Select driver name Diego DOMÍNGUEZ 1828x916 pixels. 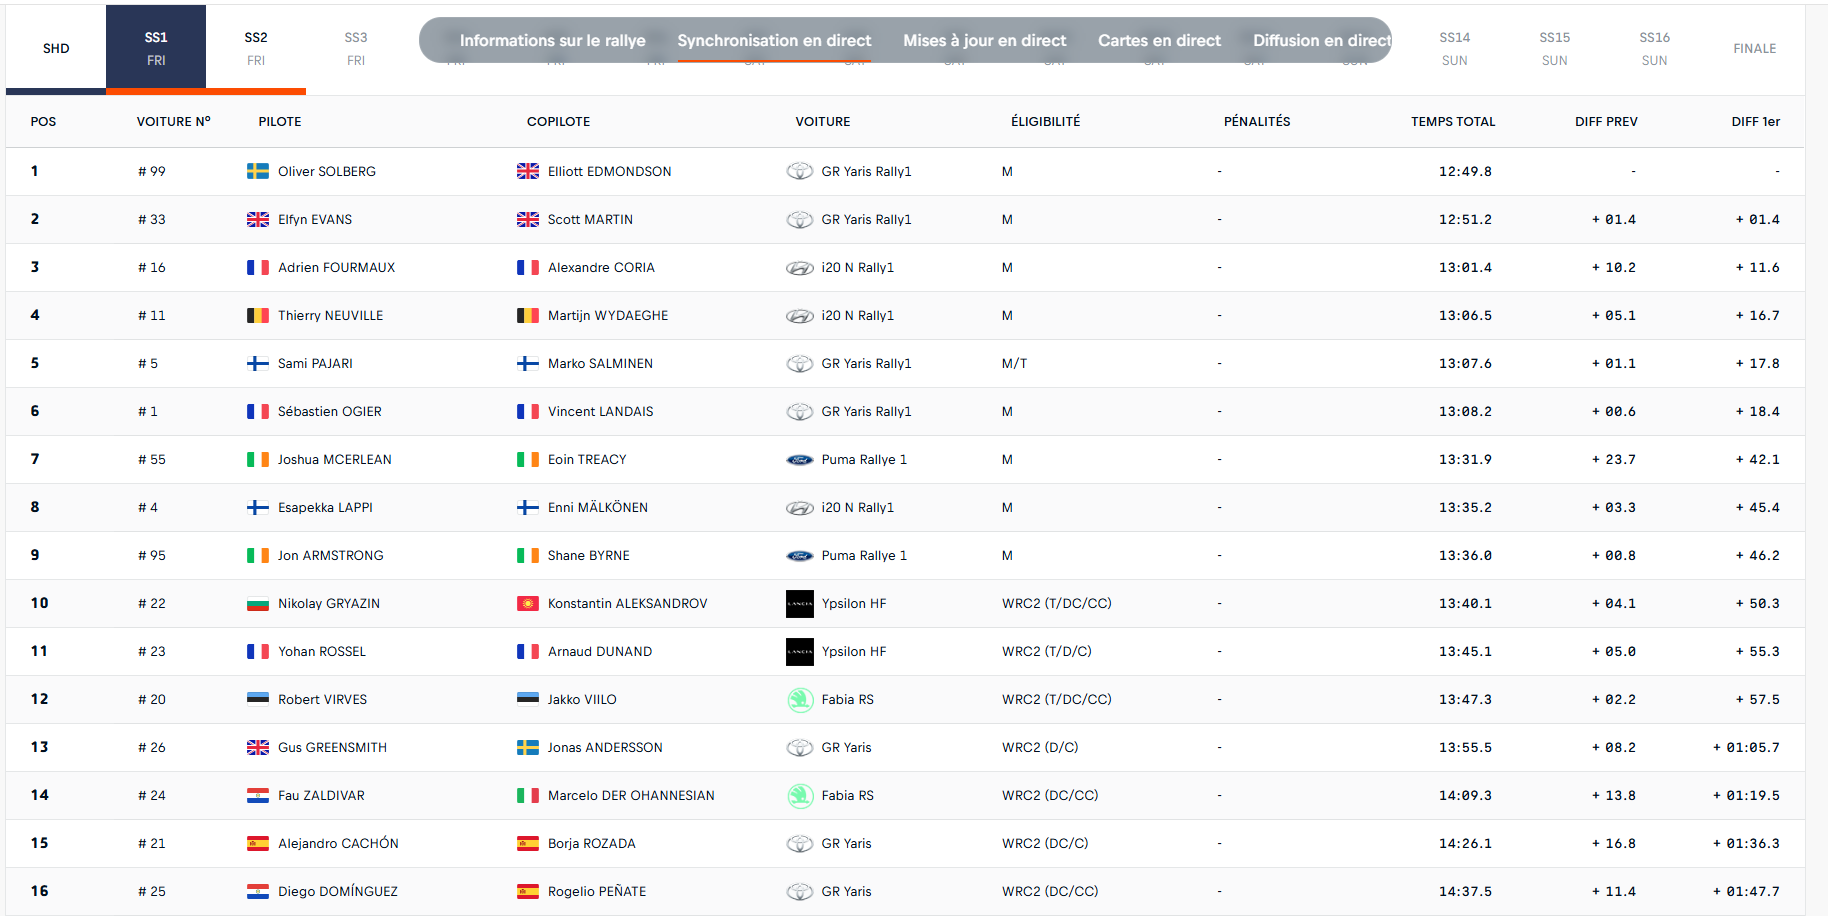click(x=338, y=891)
